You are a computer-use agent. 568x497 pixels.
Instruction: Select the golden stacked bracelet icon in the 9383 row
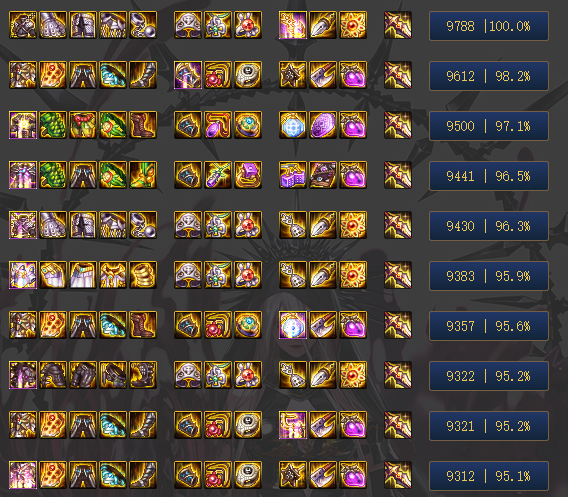143,275
